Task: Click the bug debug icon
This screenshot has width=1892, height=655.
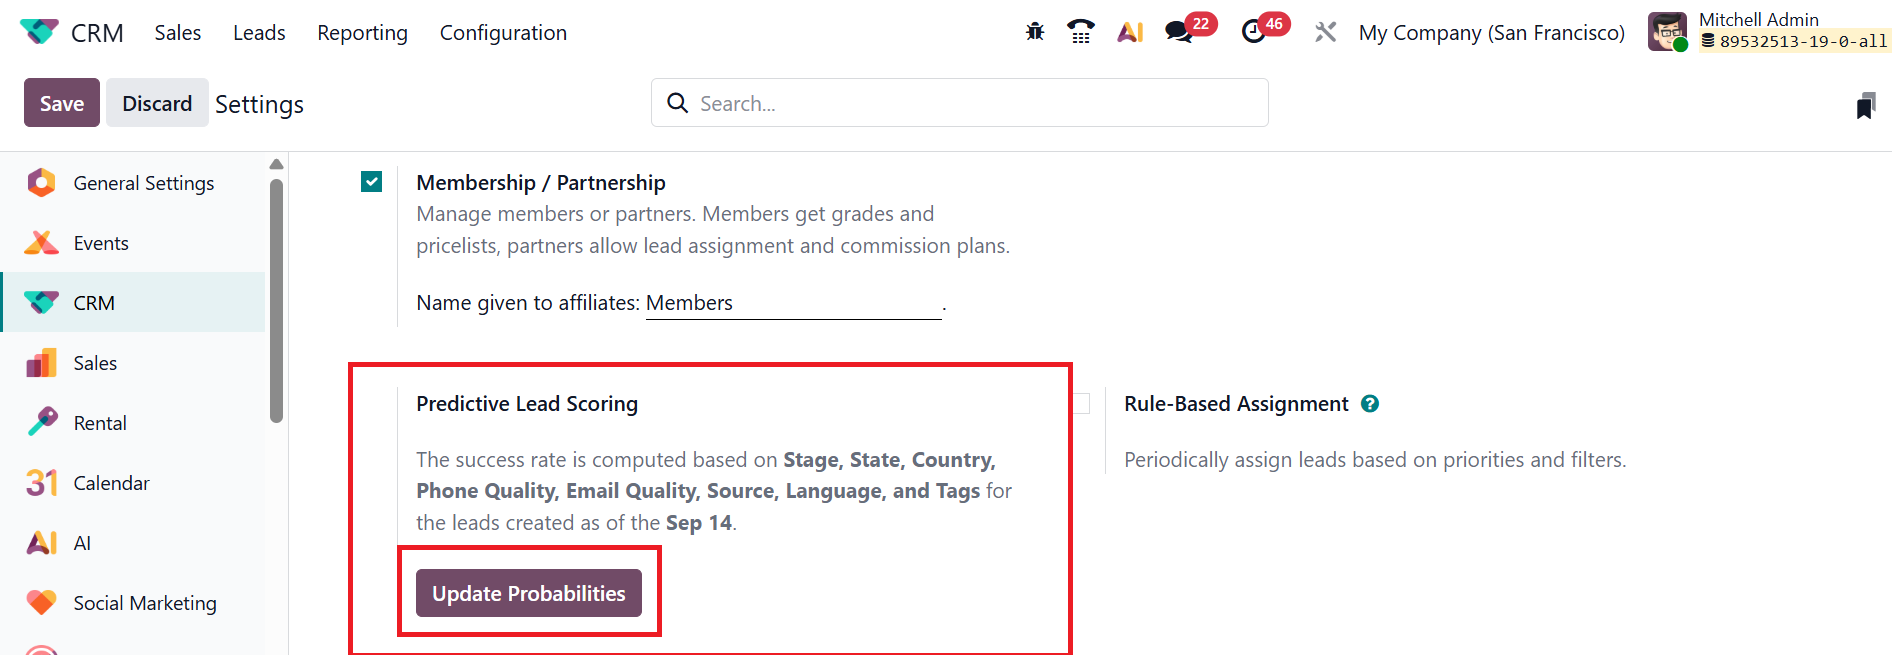Action: 1035,32
